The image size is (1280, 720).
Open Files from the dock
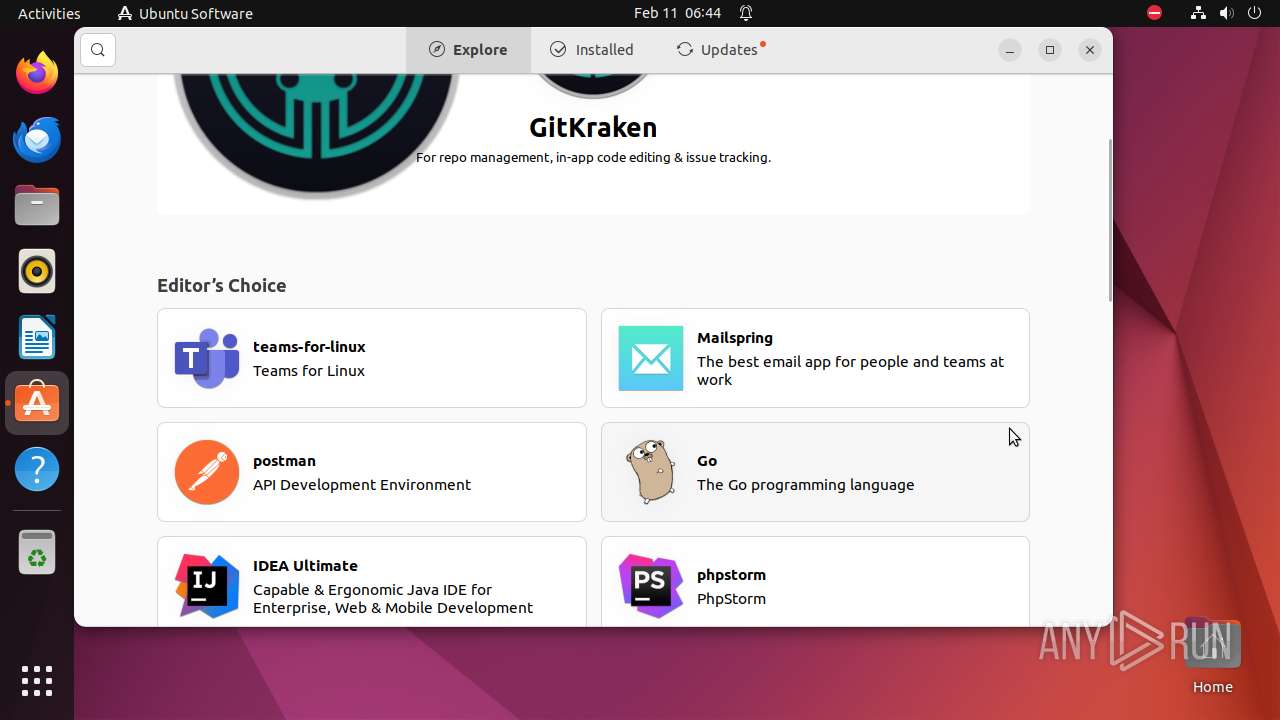point(37,205)
